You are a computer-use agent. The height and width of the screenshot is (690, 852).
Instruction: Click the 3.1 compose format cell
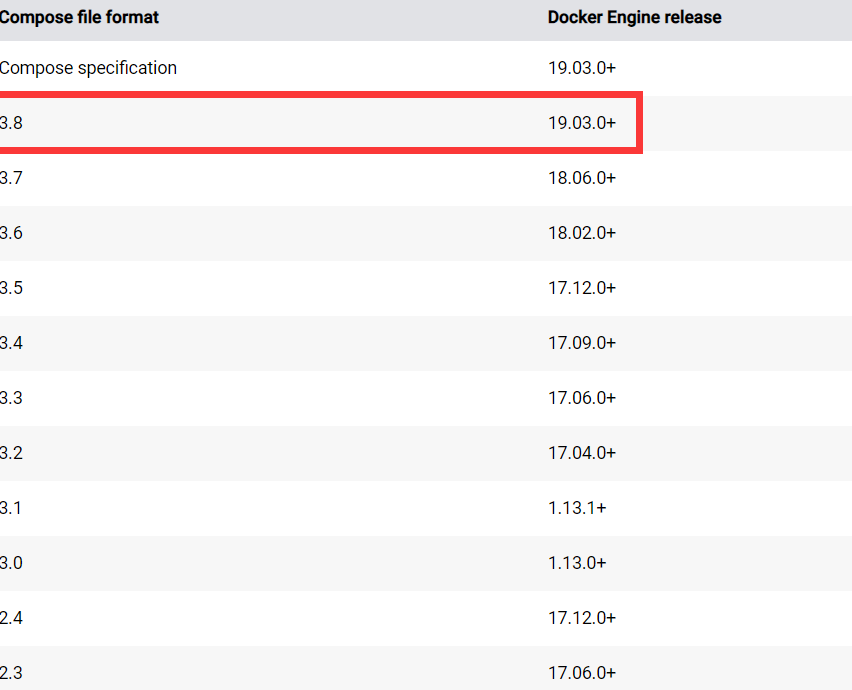(x=11, y=507)
